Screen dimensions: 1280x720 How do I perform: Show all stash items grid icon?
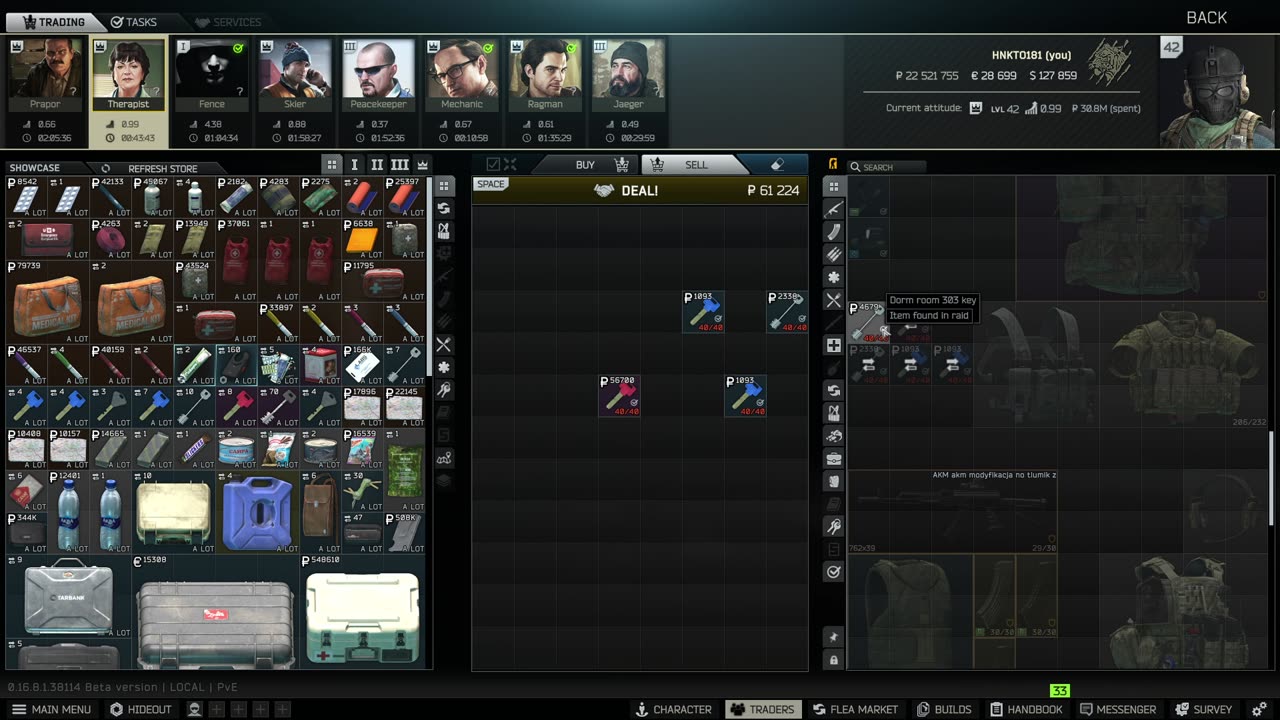point(834,186)
